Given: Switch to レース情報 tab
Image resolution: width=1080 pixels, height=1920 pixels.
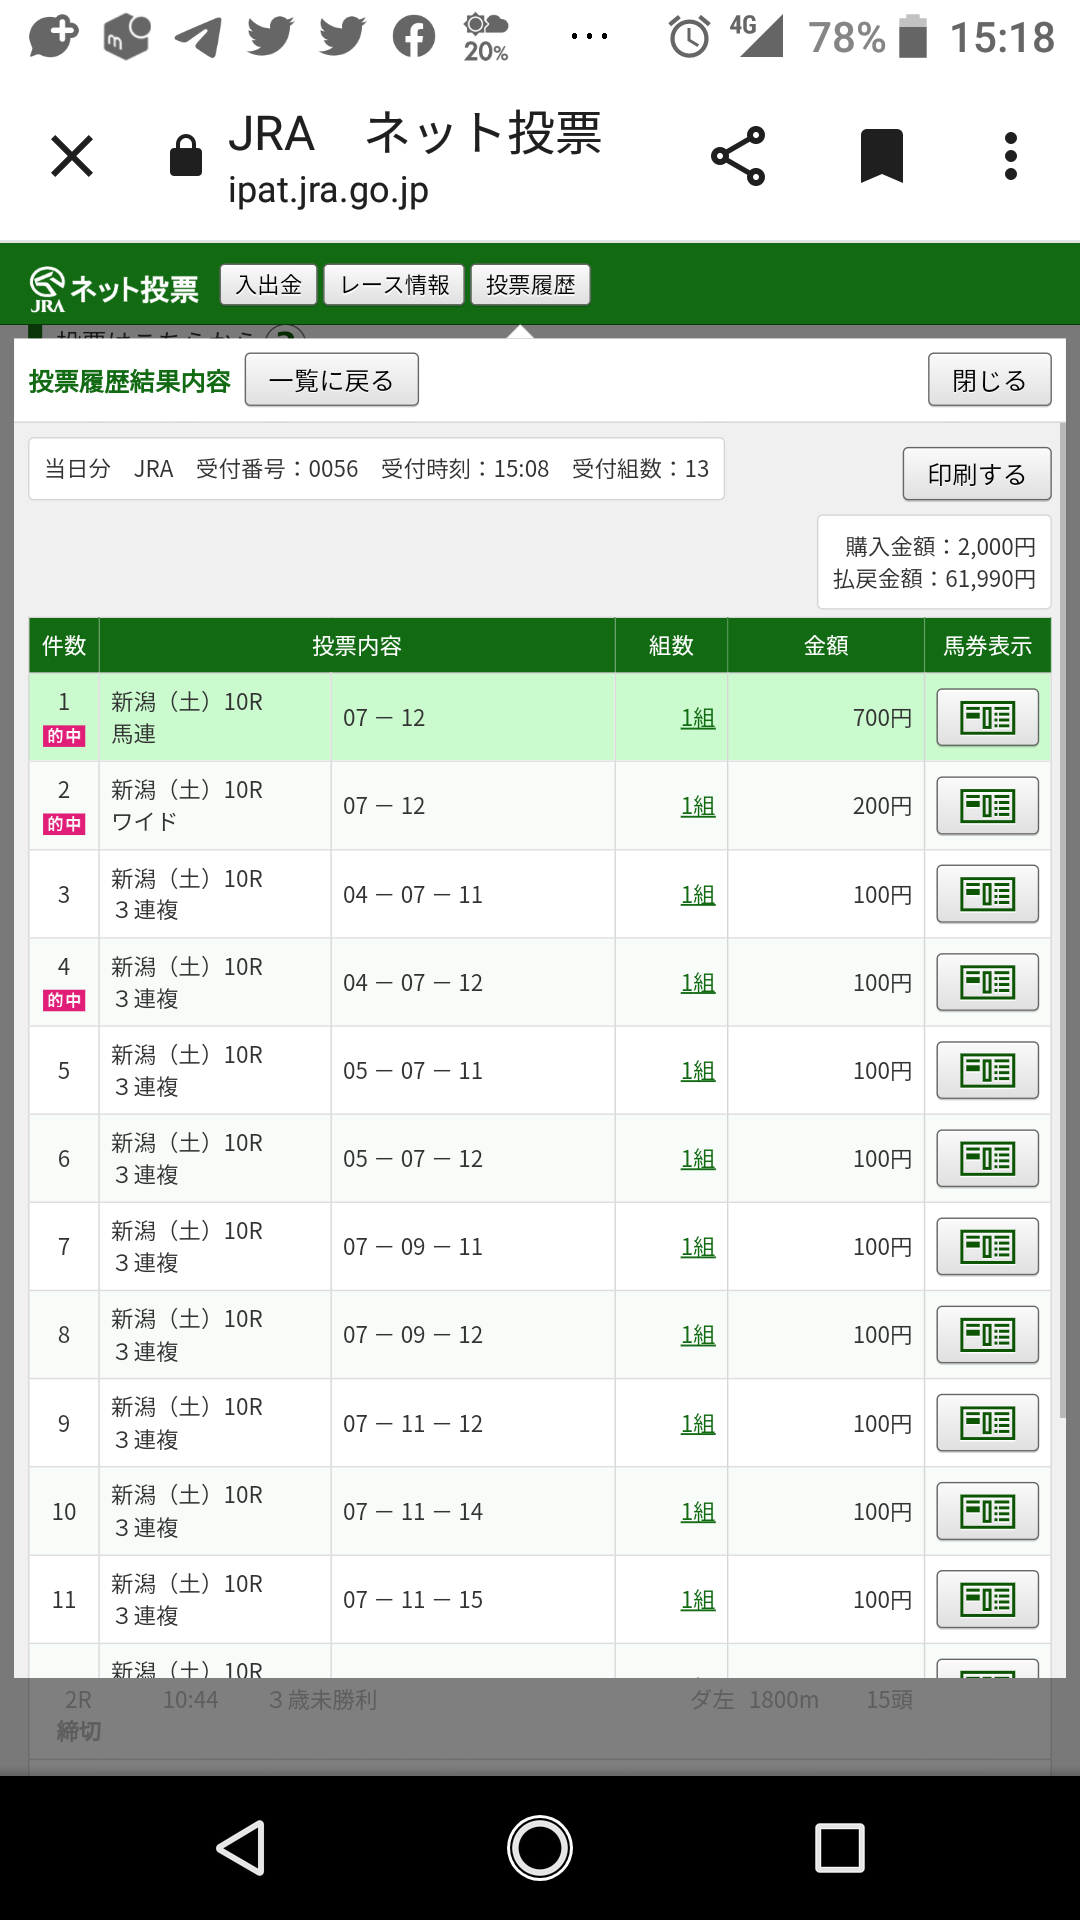Looking at the screenshot, I should (x=394, y=285).
